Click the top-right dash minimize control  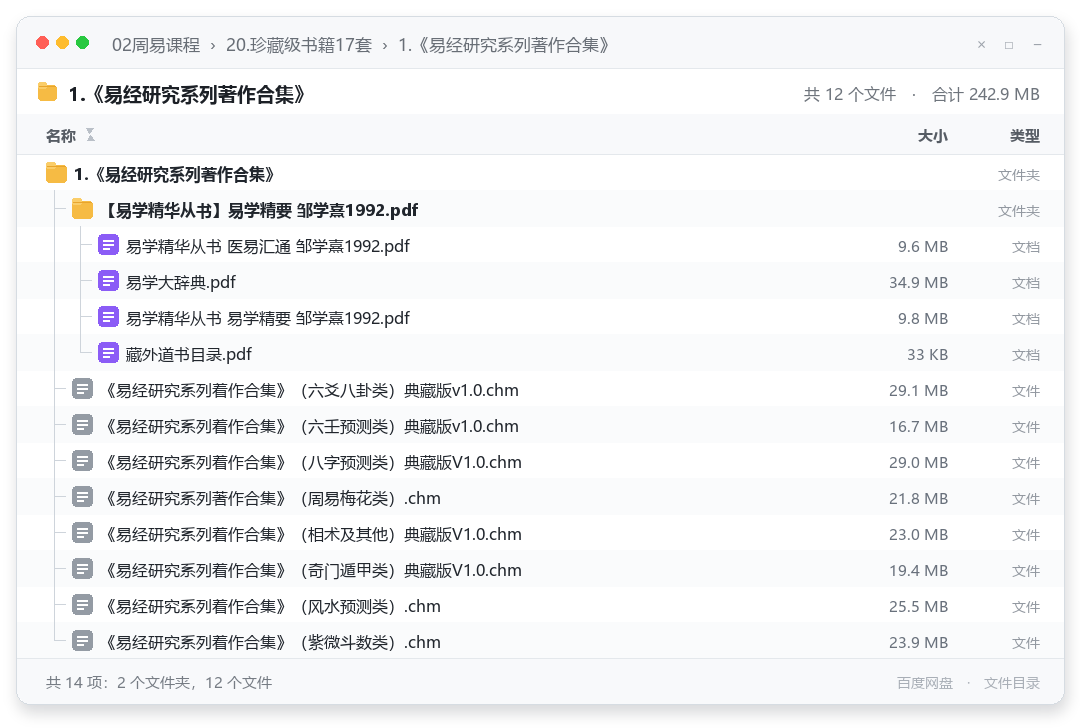[x=1037, y=45]
